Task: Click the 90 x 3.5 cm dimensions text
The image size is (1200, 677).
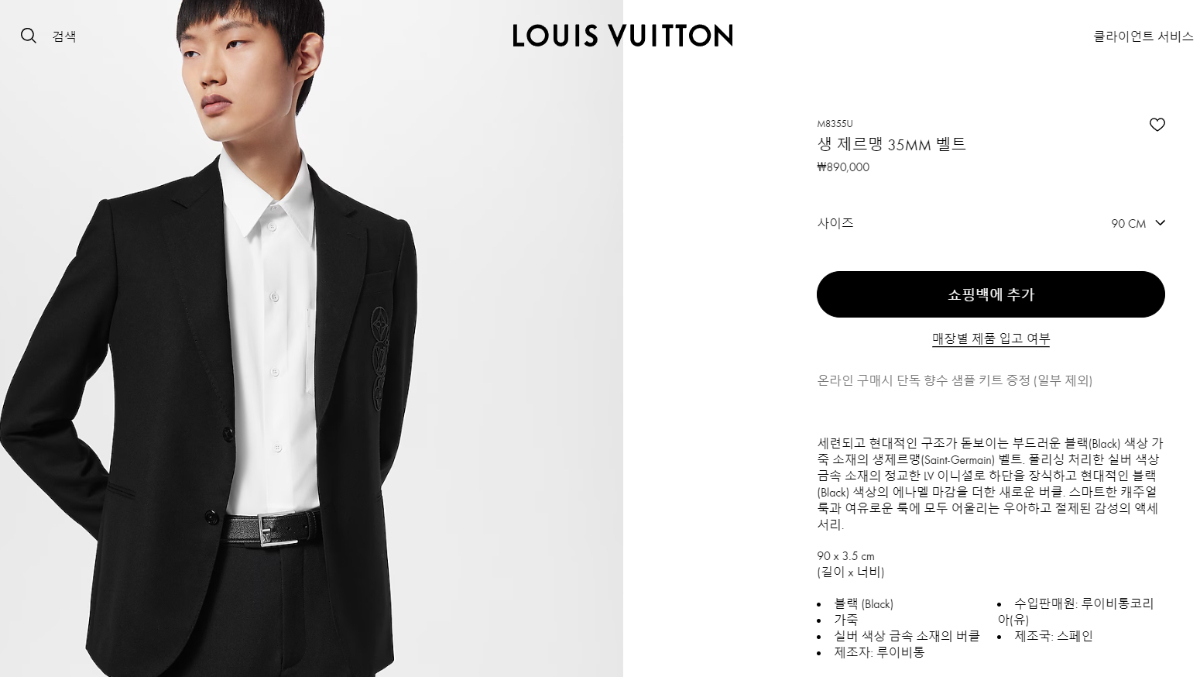Action: coord(846,556)
